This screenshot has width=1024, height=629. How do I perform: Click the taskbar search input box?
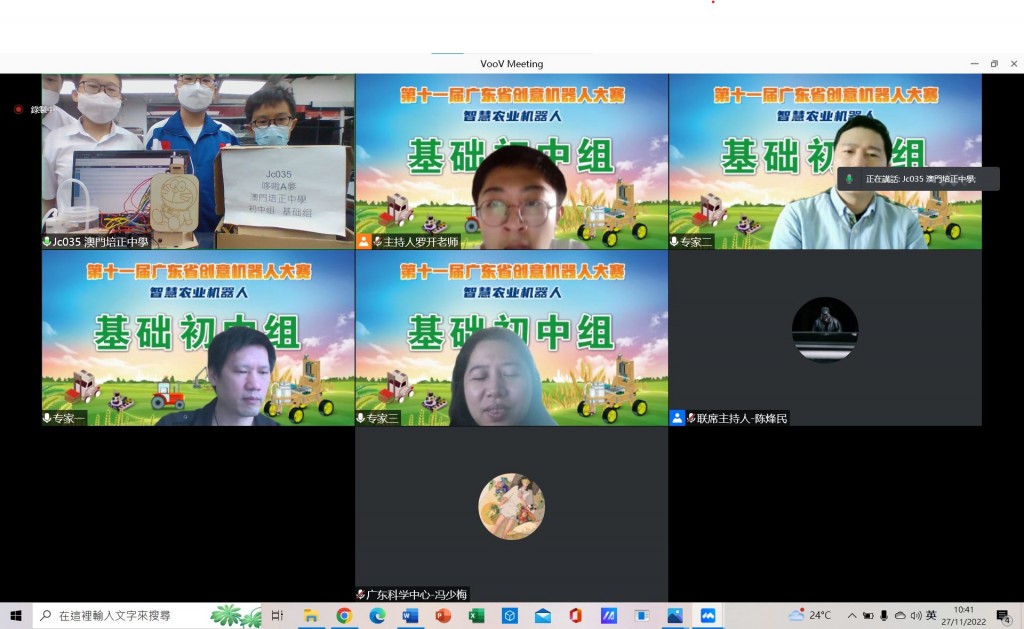pos(130,616)
